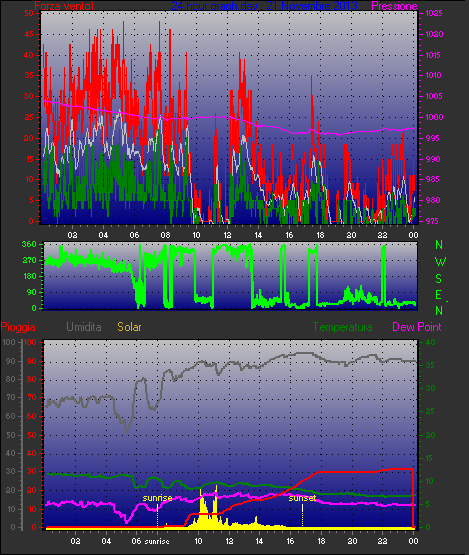The image size is (469, 555).
Task: Click the 08 hour label under wind graph
Action: click(165, 235)
